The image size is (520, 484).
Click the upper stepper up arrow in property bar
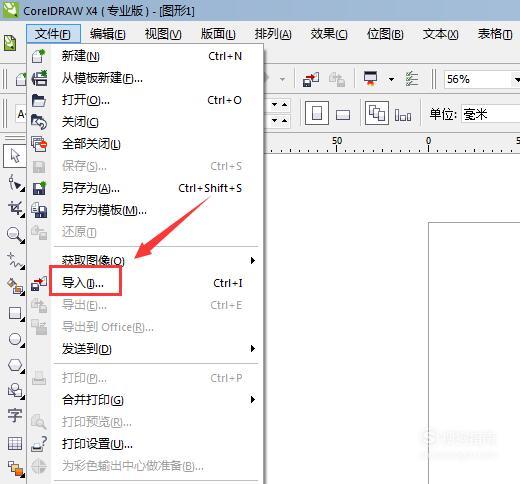pyautogui.click(x=285, y=105)
